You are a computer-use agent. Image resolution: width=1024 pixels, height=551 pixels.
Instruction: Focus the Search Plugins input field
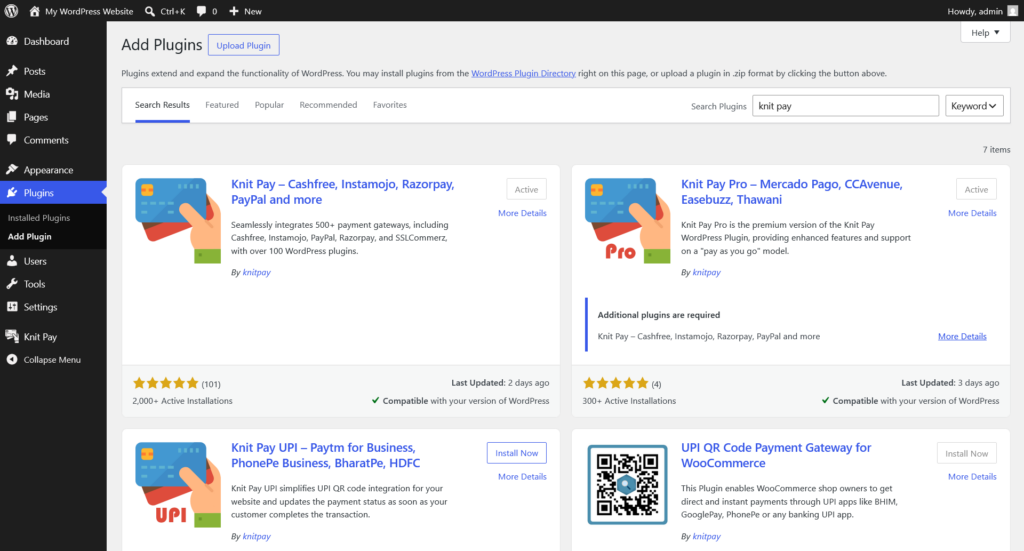coord(845,106)
